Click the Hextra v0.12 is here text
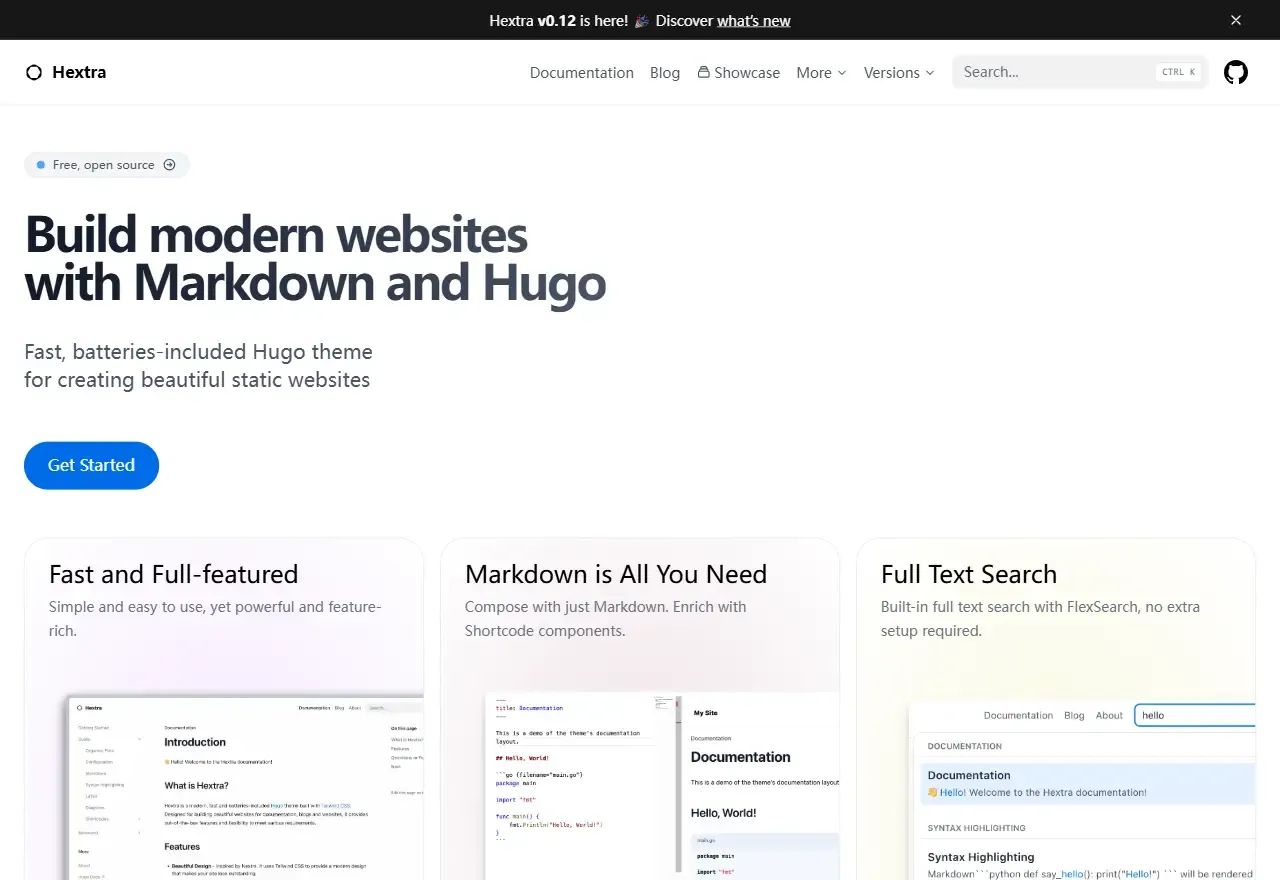This screenshot has width=1280, height=880. [x=559, y=20]
